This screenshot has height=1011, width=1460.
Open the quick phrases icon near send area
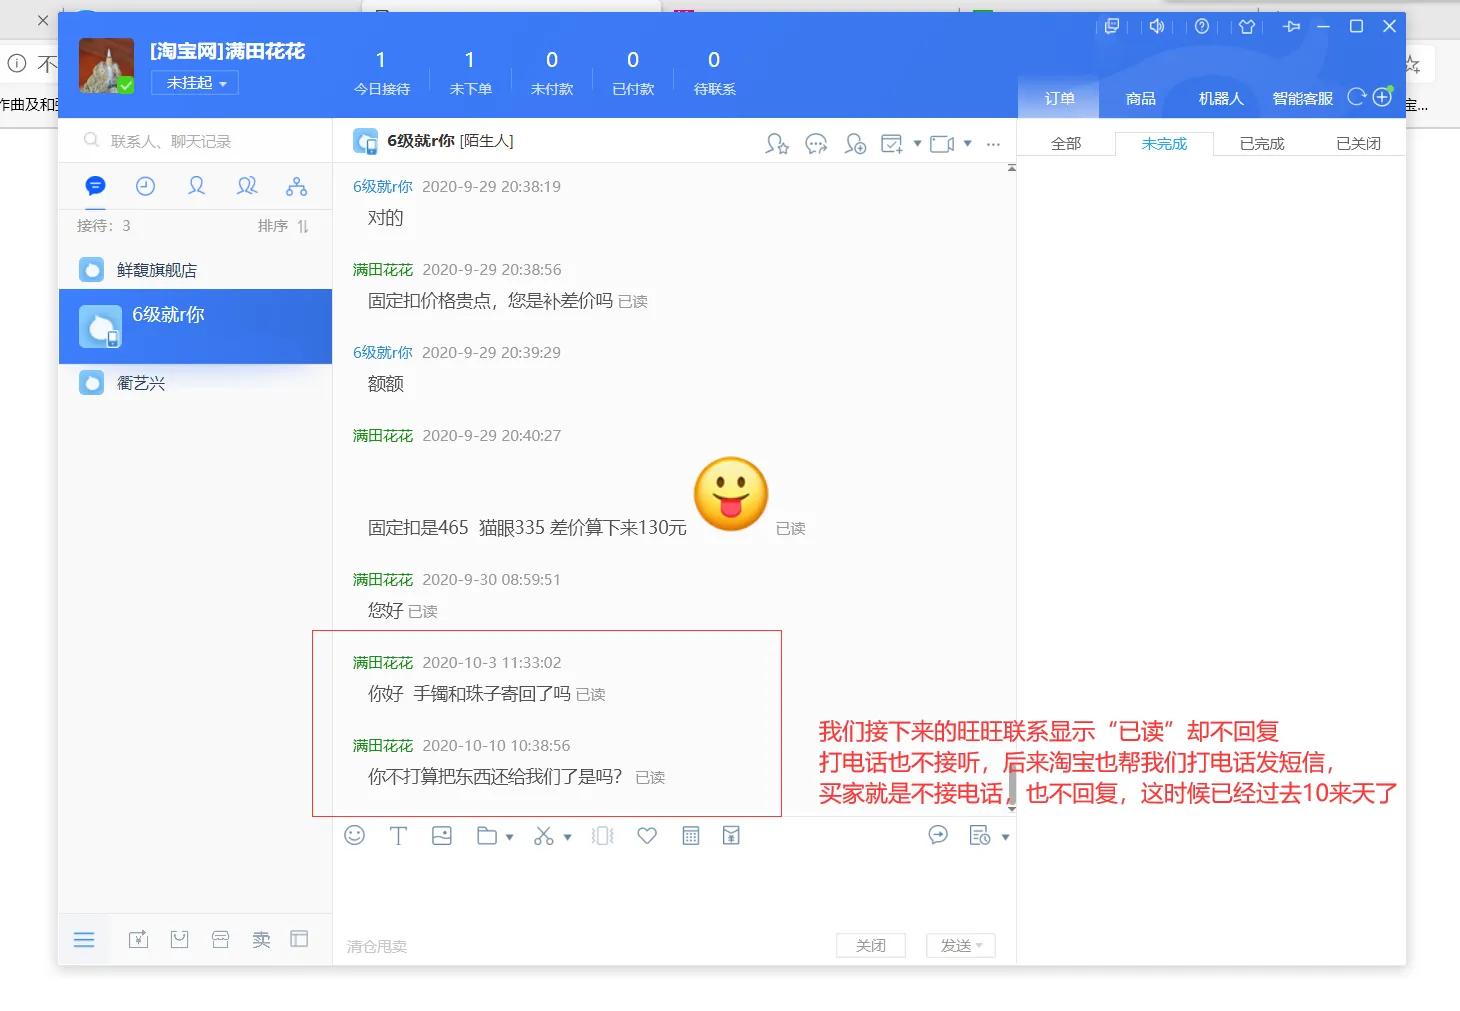click(938, 835)
